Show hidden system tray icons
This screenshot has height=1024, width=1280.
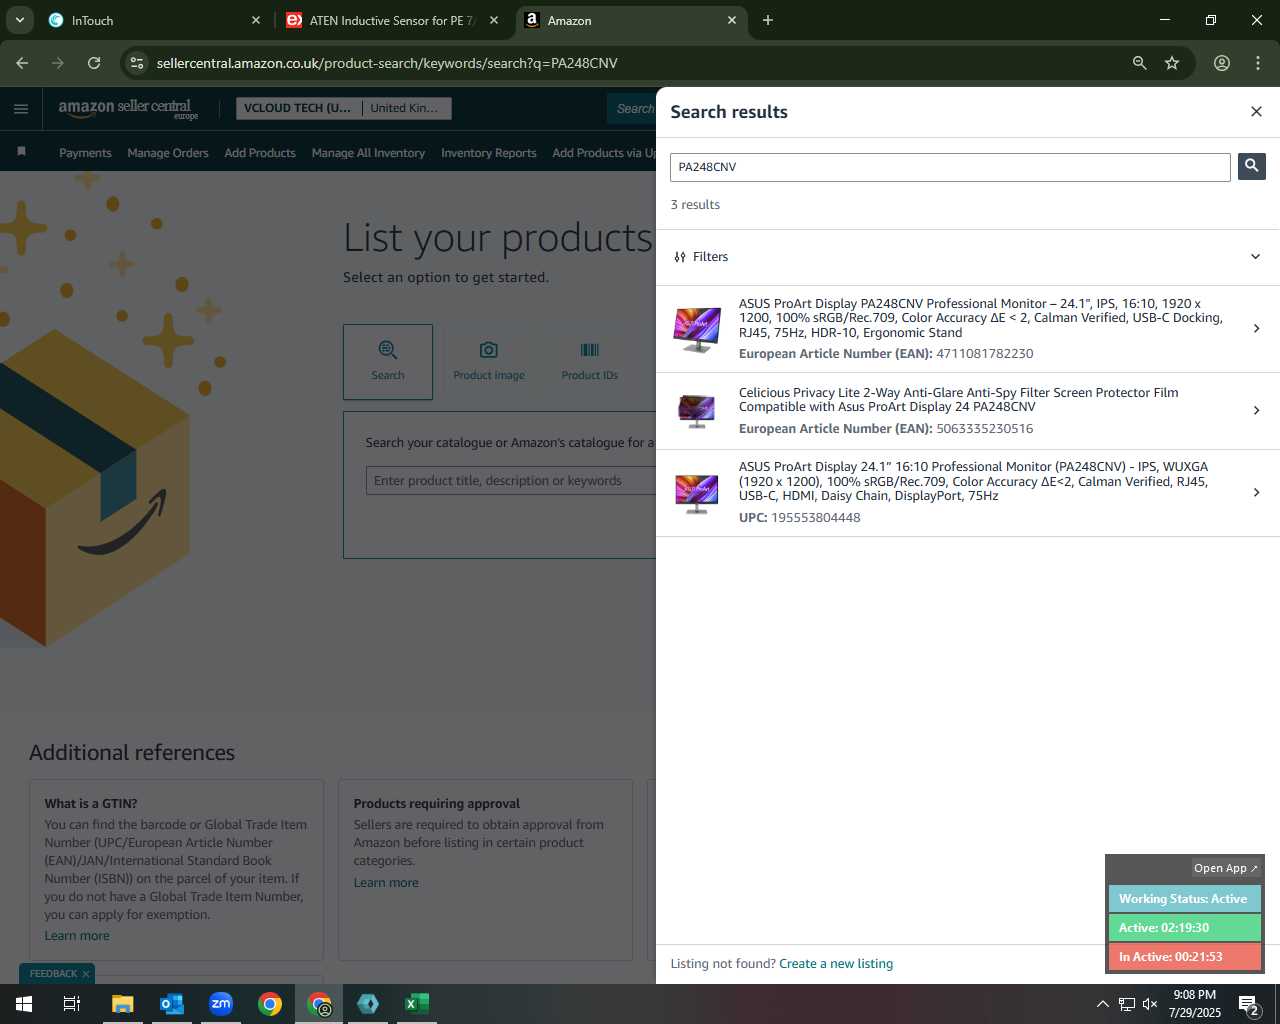click(1102, 1004)
